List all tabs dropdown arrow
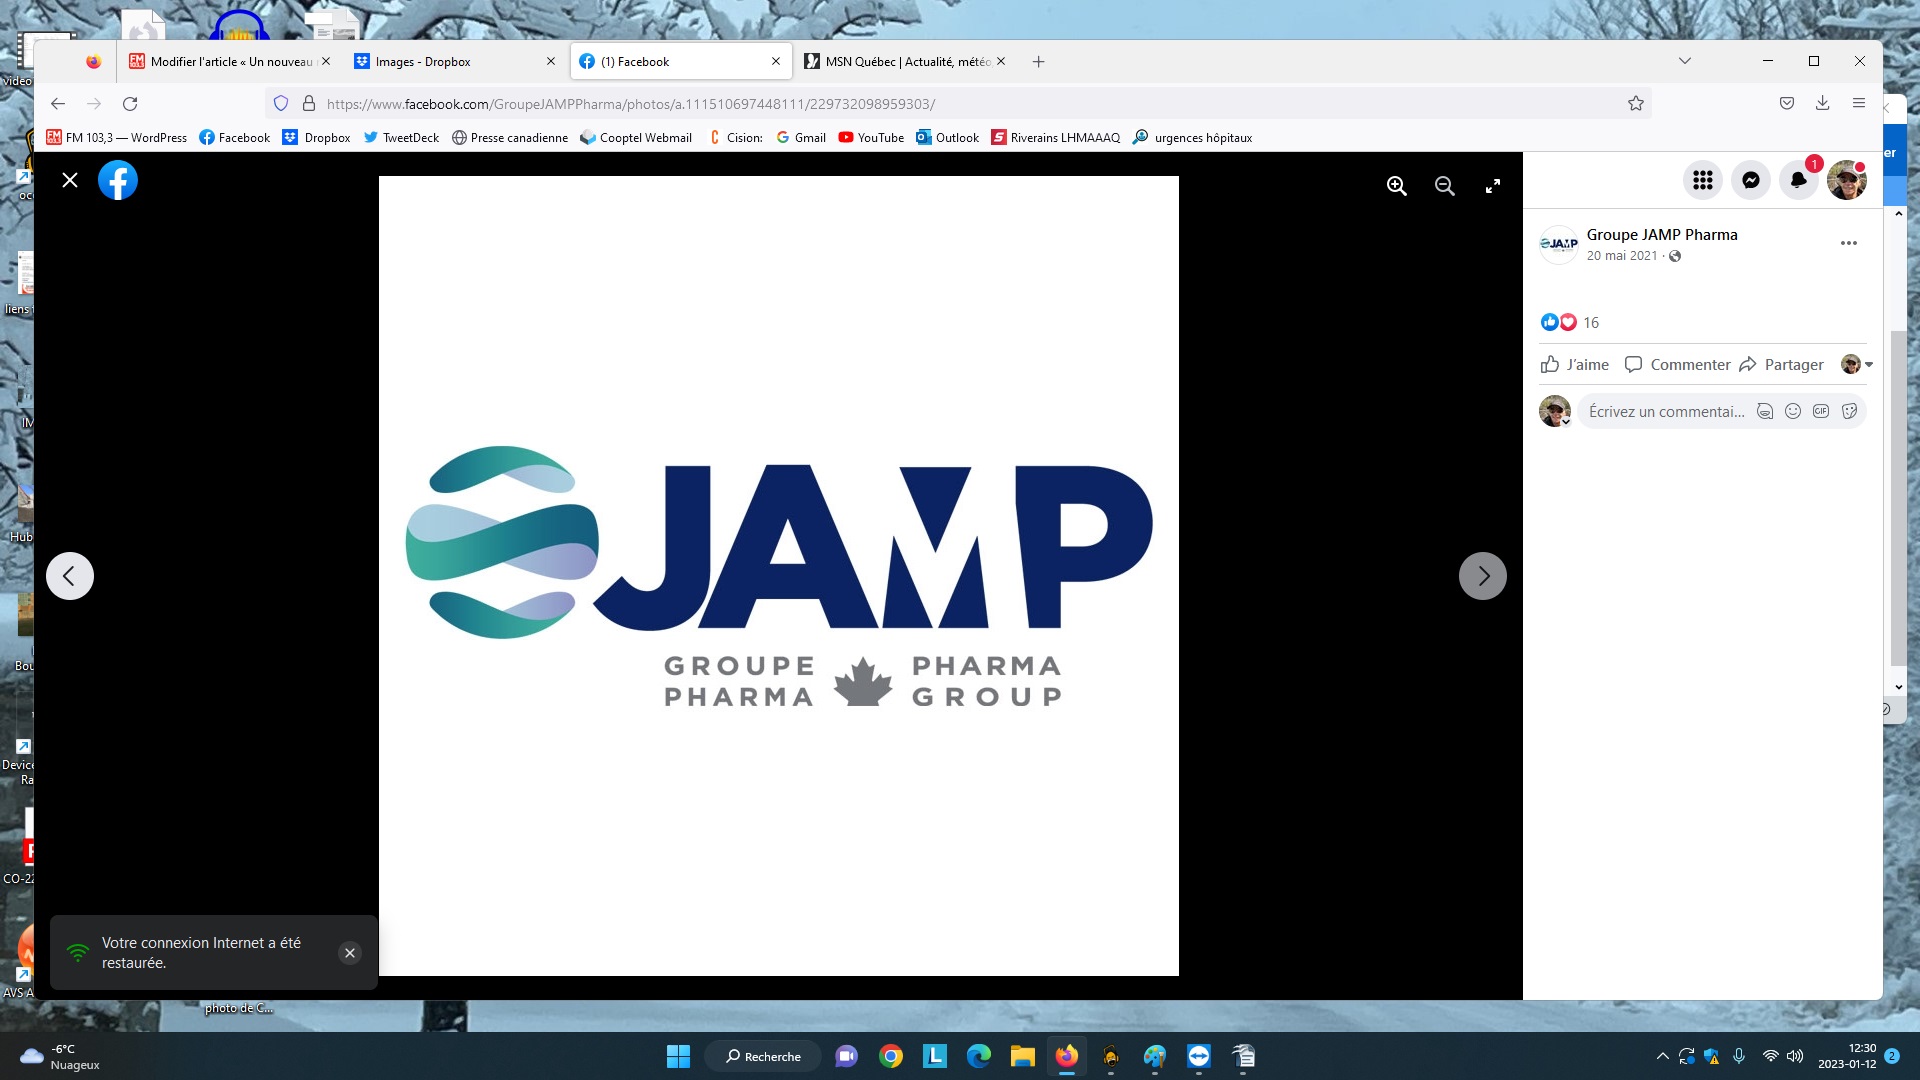The image size is (1920, 1080). 1685,61
